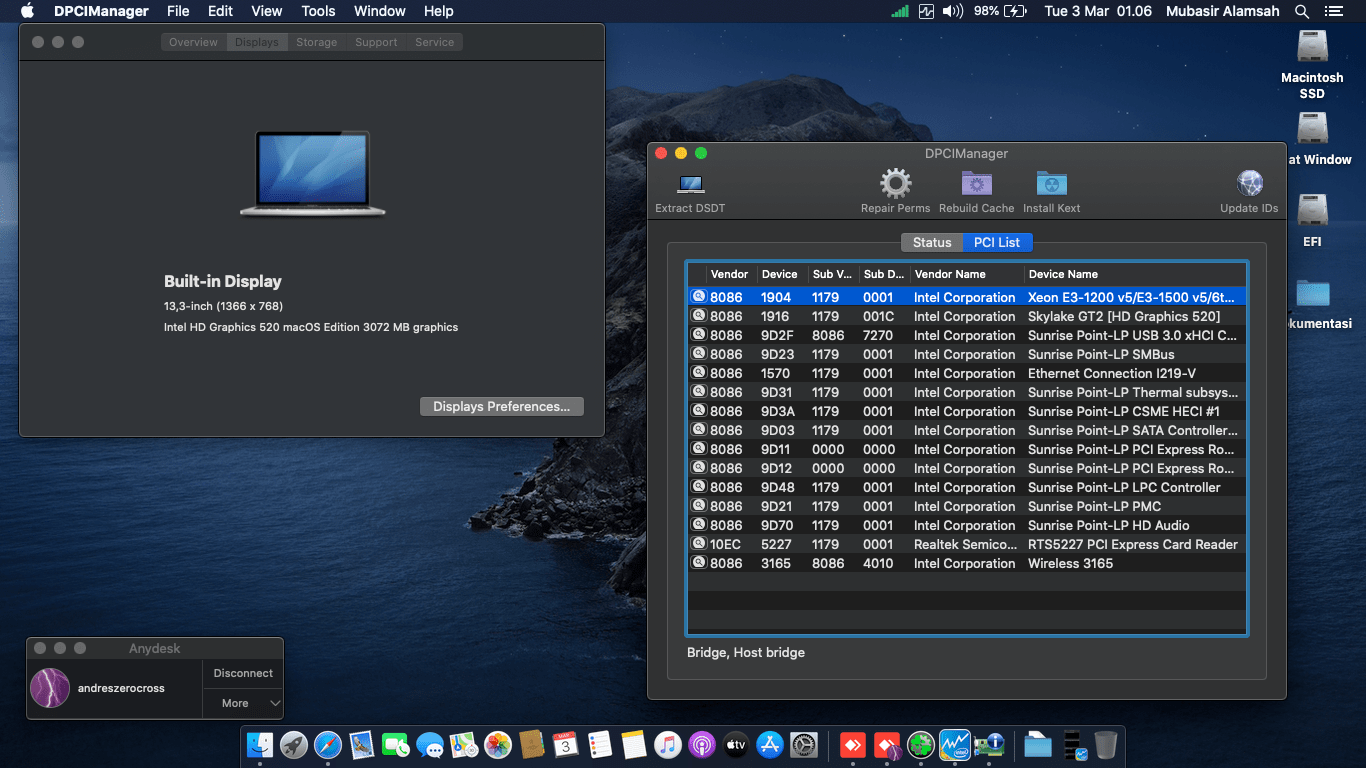This screenshot has height=768, width=1366.
Task: Select the Sunrise Point-LP PMC row
Action: coord(967,506)
